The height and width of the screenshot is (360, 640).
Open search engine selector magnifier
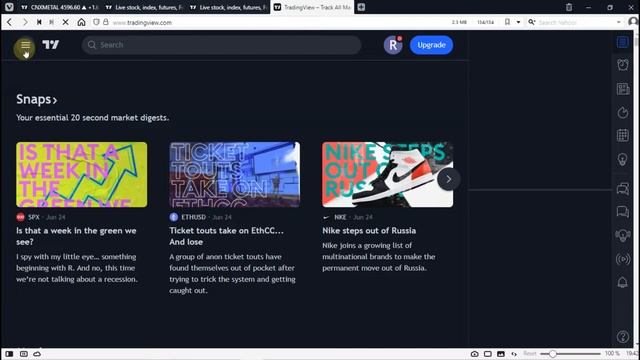point(531,22)
